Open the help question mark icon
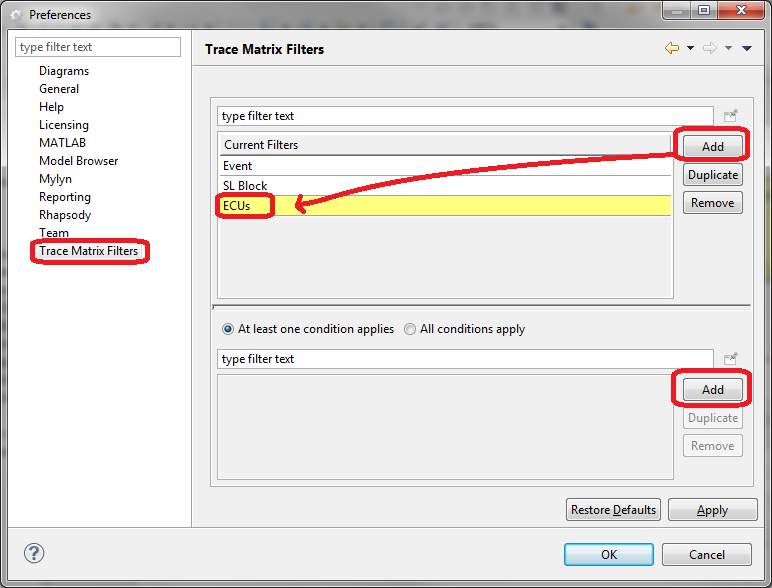772x588 pixels. (34, 553)
